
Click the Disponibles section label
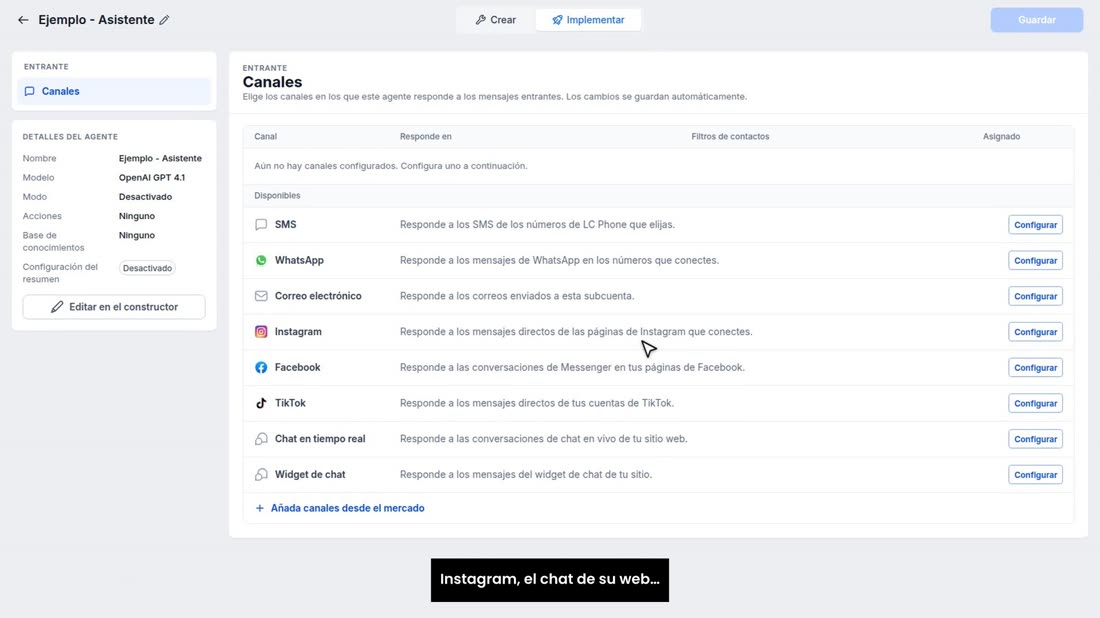click(277, 196)
